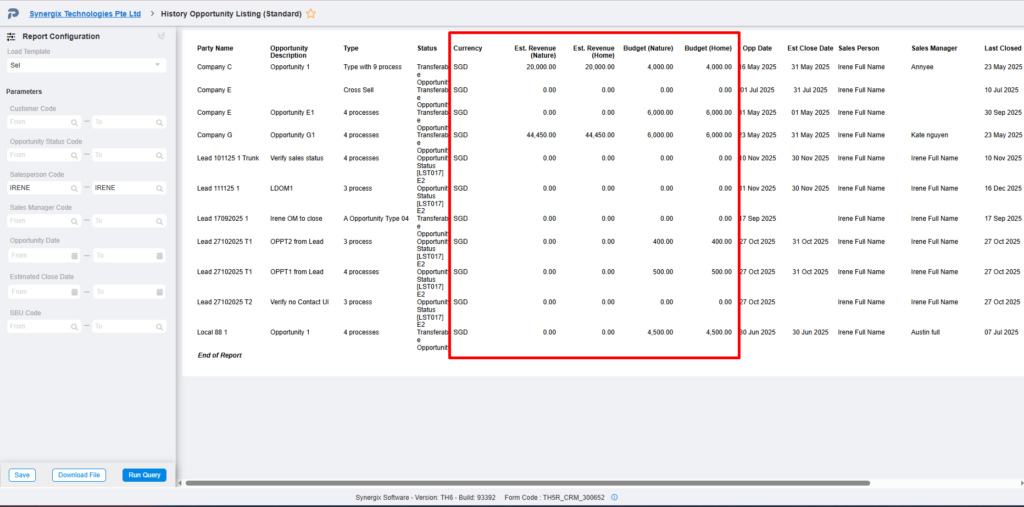
Task: Click the info icon beside Form Code
Action: point(615,497)
